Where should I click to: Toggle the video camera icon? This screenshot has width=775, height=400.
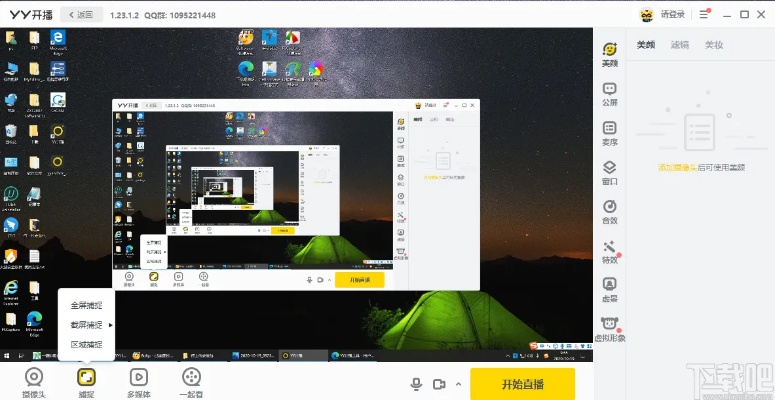439,384
